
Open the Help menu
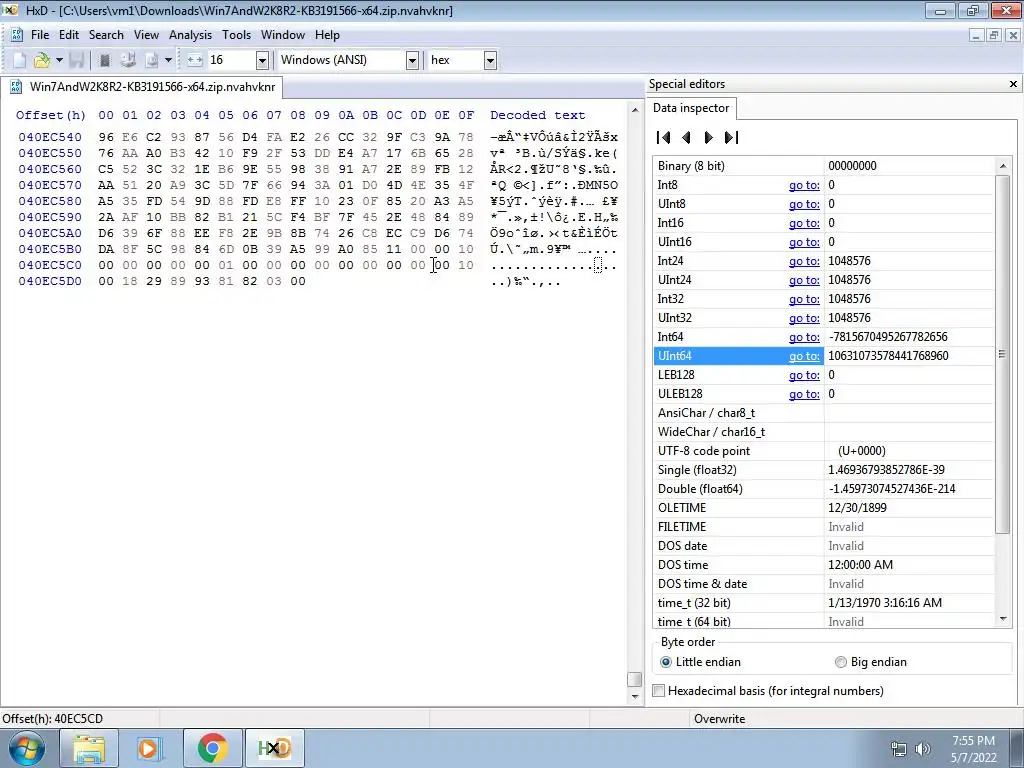[327, 35]
